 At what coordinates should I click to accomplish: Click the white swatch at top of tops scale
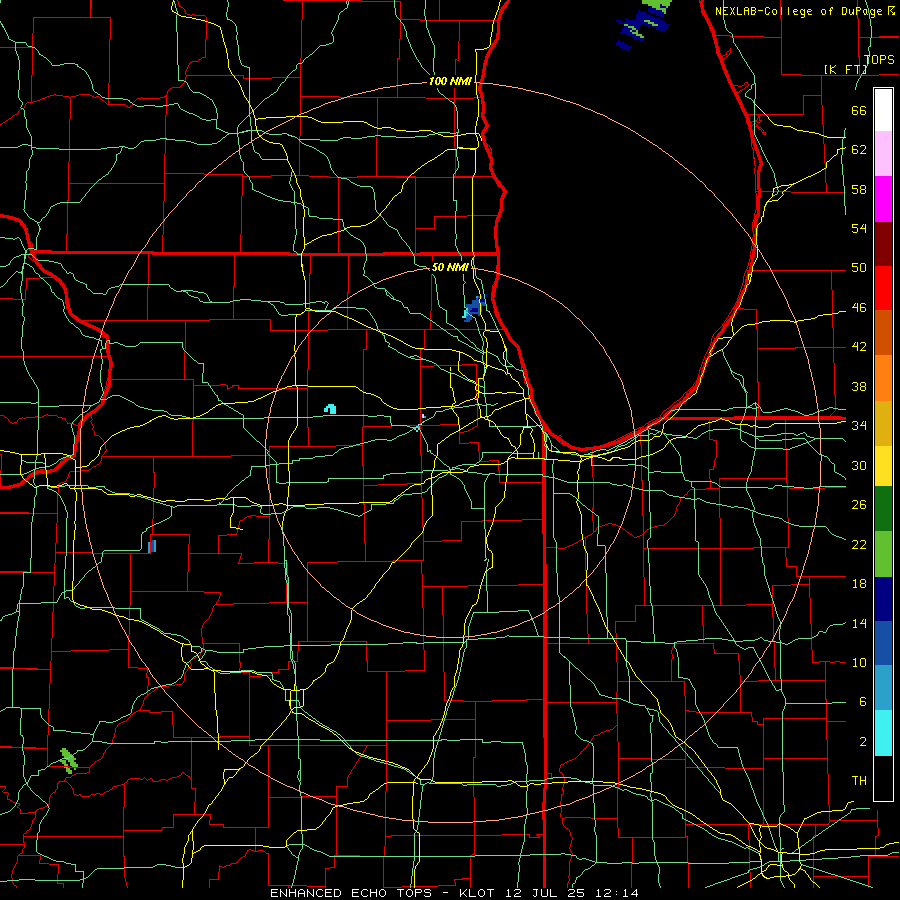(x=883, y=110)
